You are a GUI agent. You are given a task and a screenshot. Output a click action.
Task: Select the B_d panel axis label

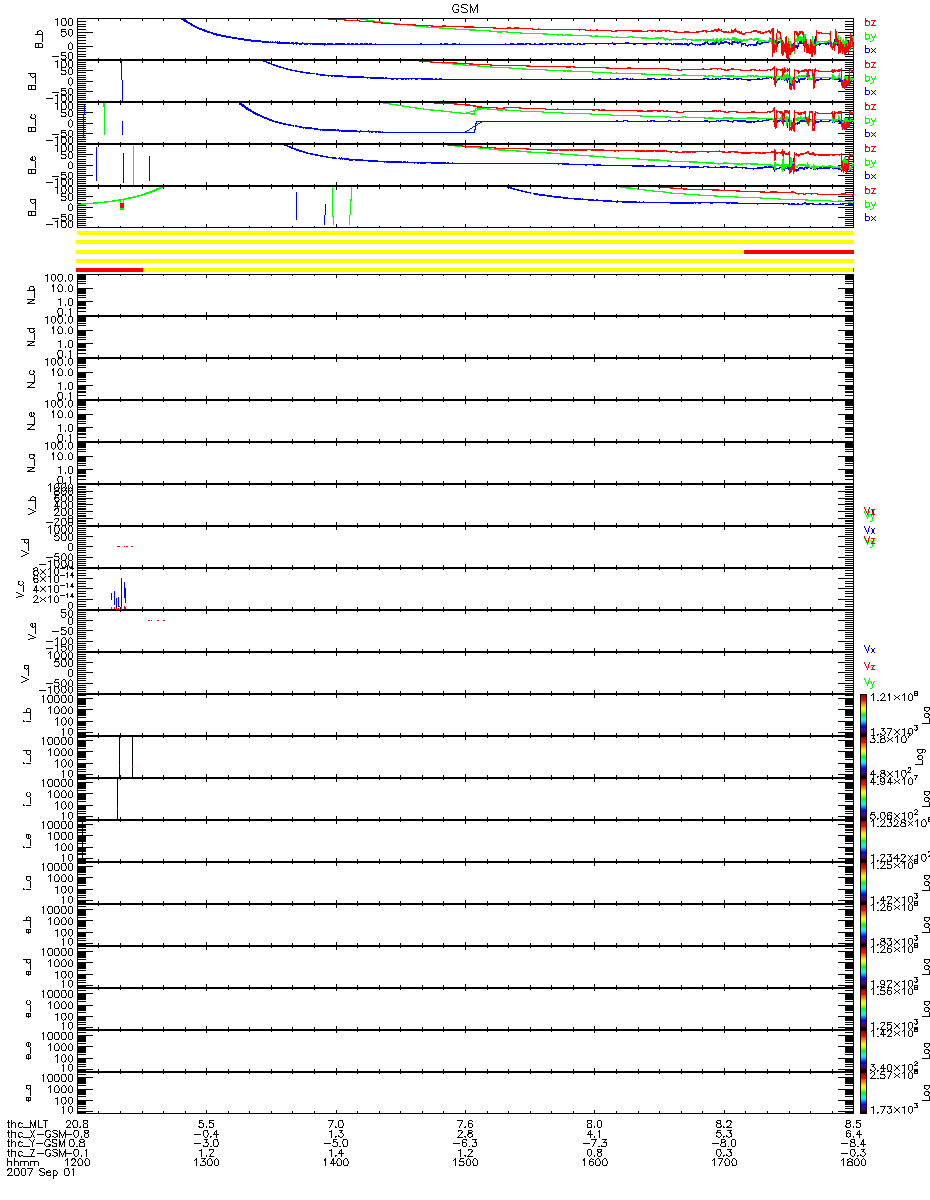pos(31,81)
